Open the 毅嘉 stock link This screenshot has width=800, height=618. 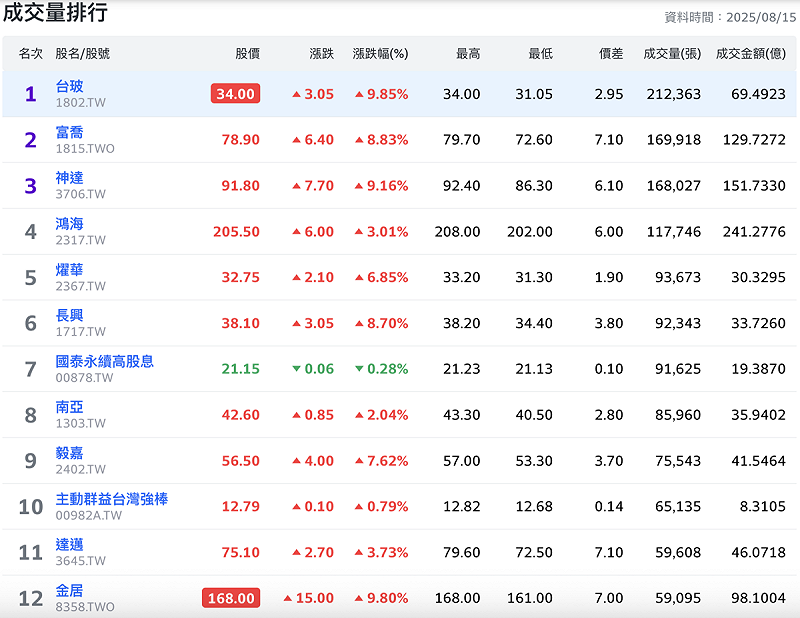(69, 453)
